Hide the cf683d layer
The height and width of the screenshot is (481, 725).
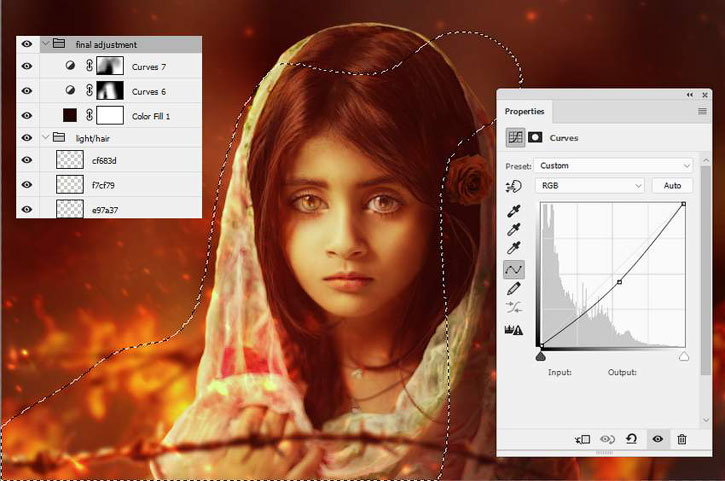point(27,160)
